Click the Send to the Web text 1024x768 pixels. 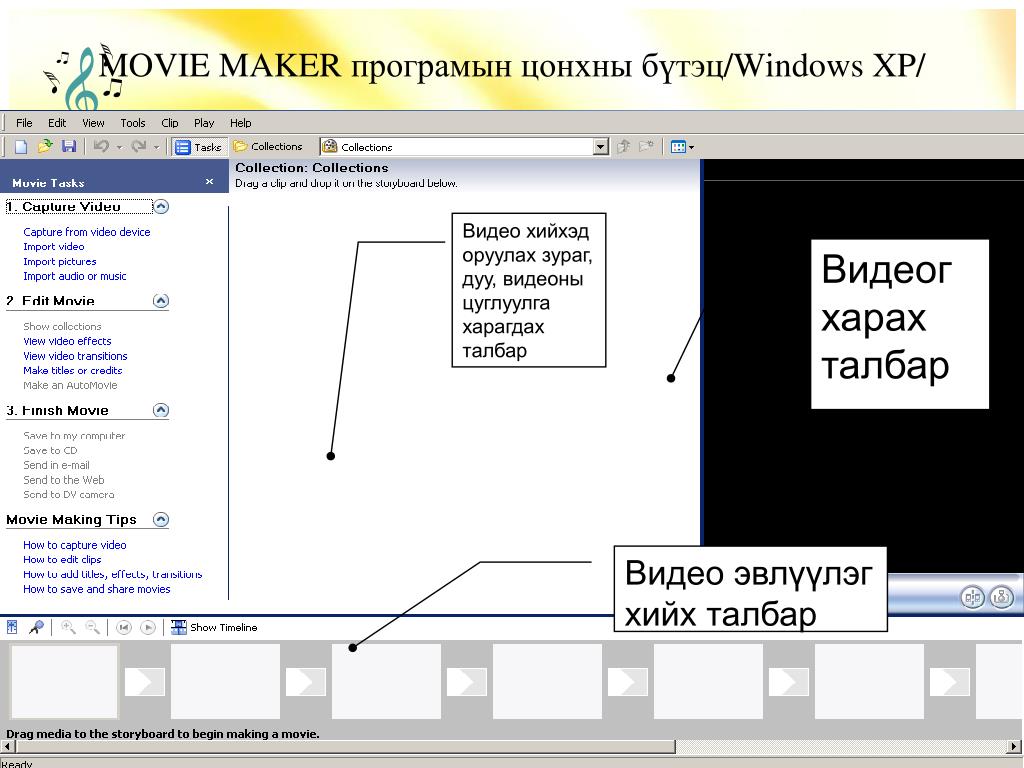point(63,480)
